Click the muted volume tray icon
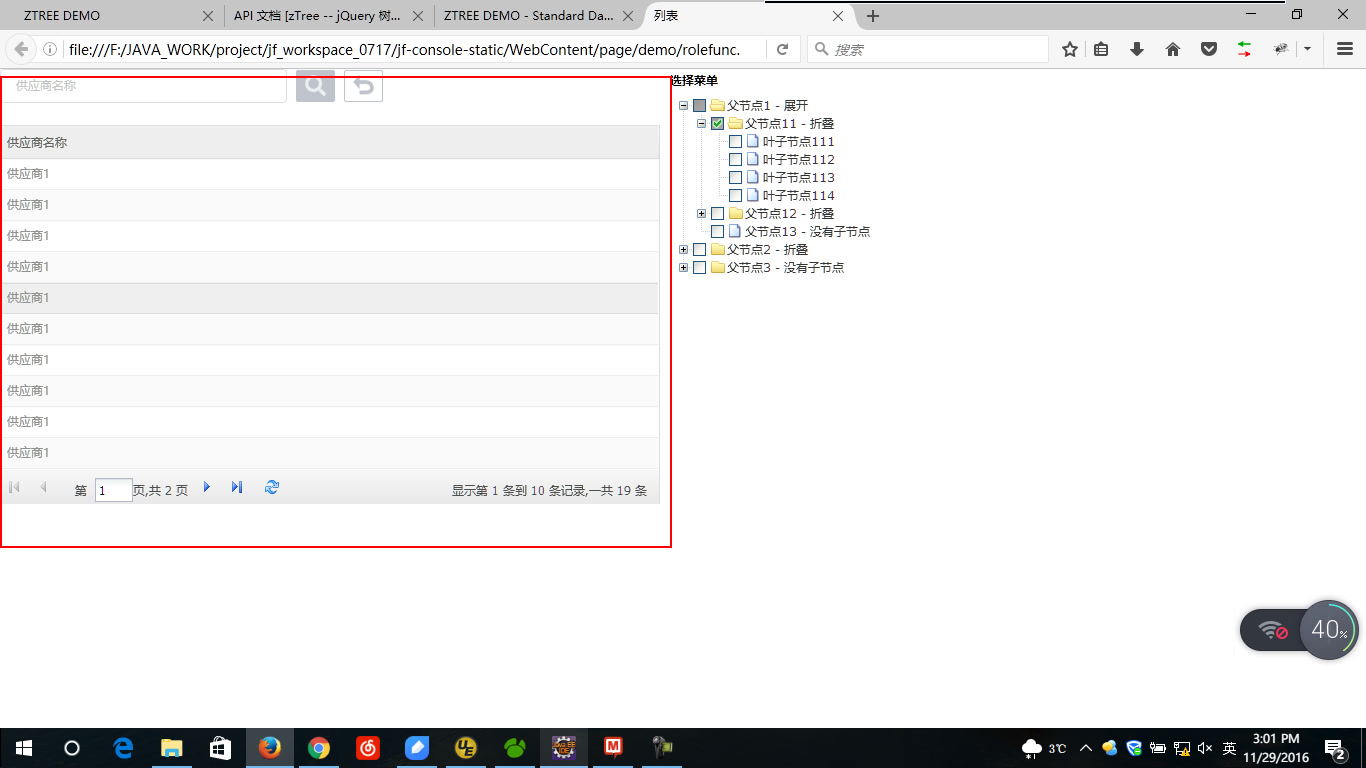 (x=1205, y=748)
